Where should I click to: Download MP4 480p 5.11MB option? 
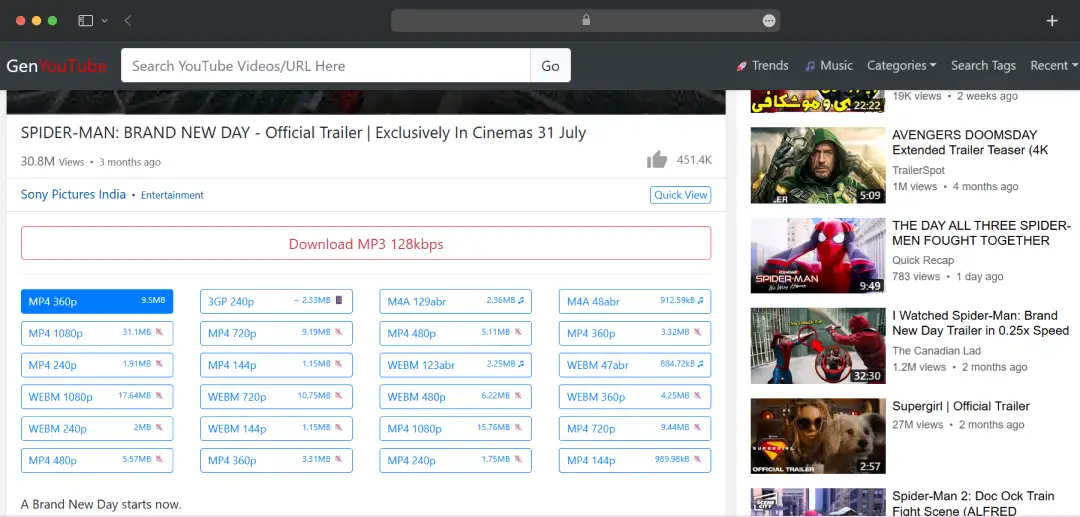(455, 333)
